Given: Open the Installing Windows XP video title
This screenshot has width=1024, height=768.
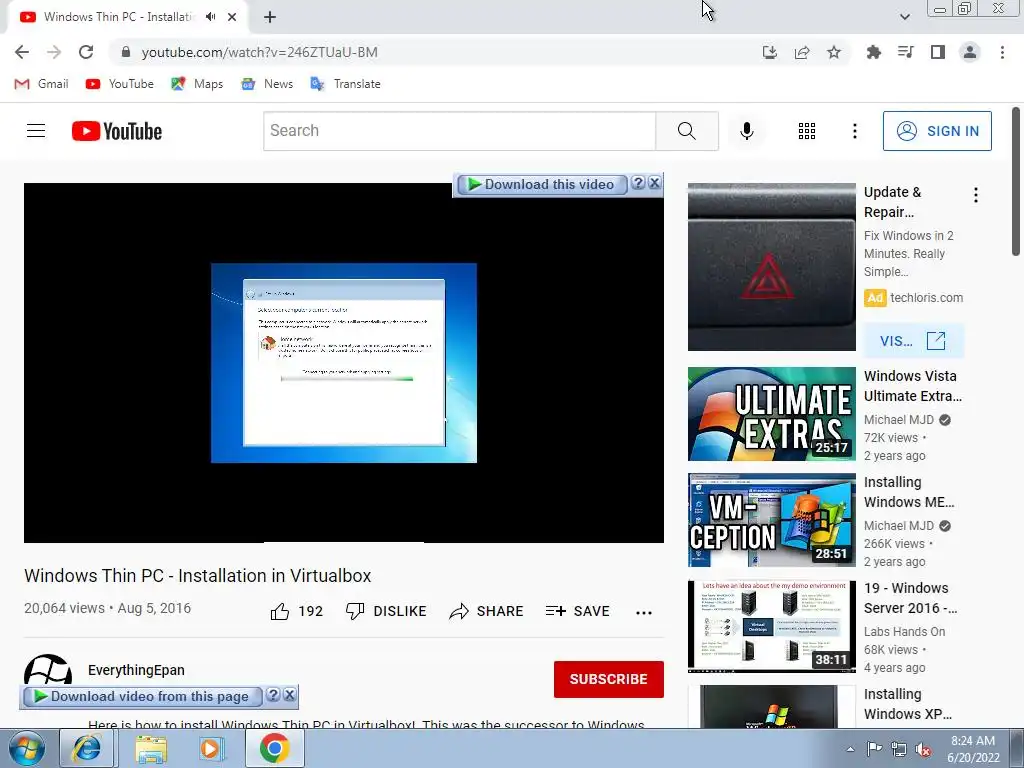Looking at the screenshot, I should [908, 704].
